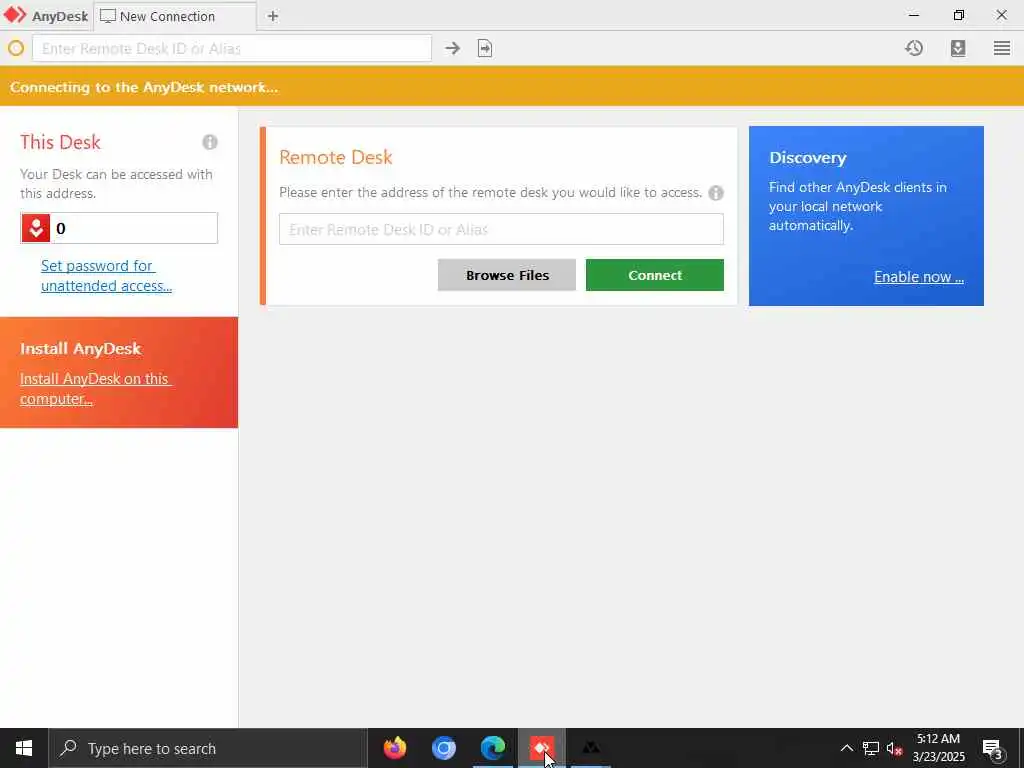Click the taskbar search box
1024x768 pixels.
(x=208, y=748)
